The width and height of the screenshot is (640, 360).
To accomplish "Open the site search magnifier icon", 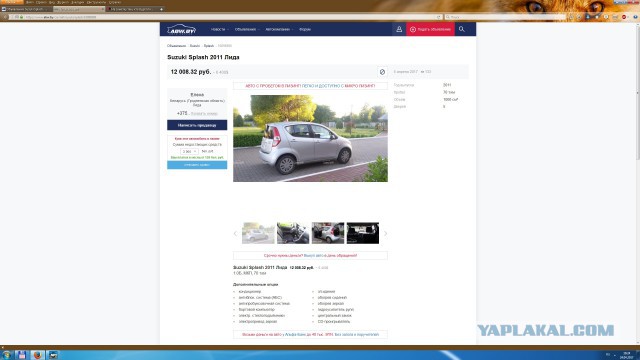I will pyautogui.click(x=462, y=29).
